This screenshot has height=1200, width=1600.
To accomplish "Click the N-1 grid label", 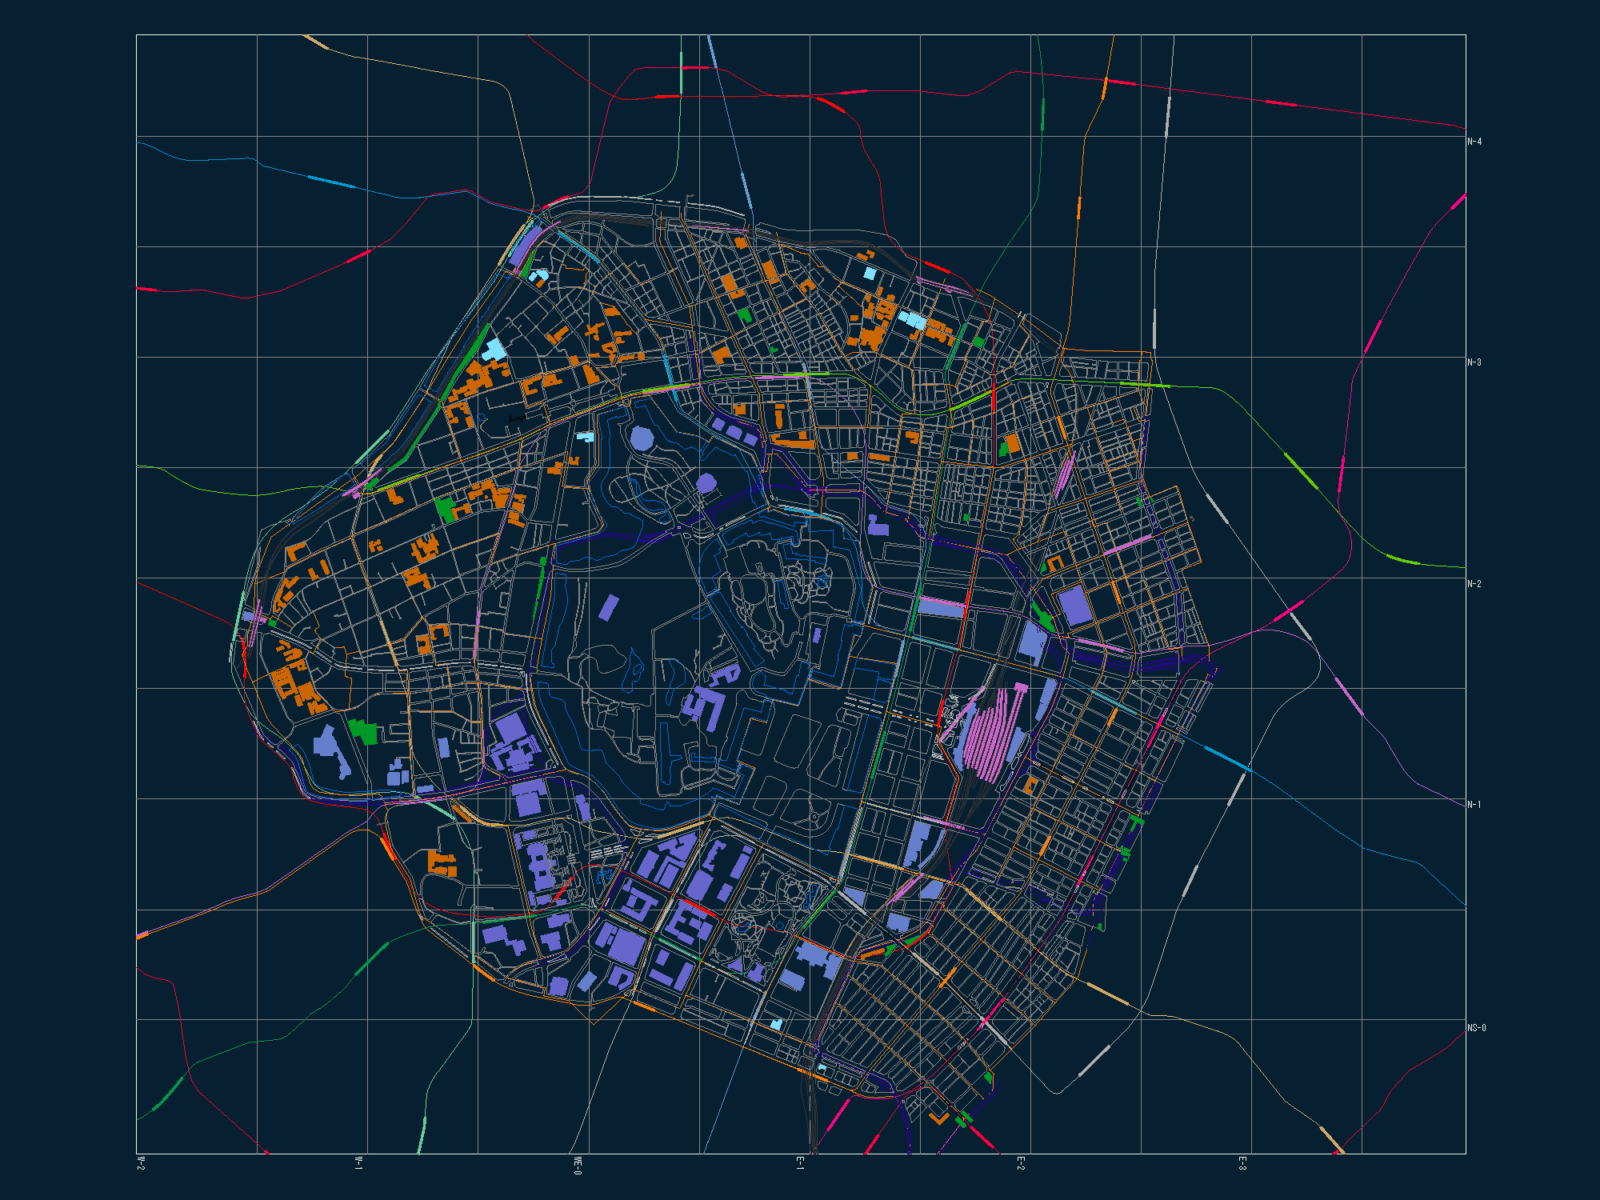I will pos(1474,805).
